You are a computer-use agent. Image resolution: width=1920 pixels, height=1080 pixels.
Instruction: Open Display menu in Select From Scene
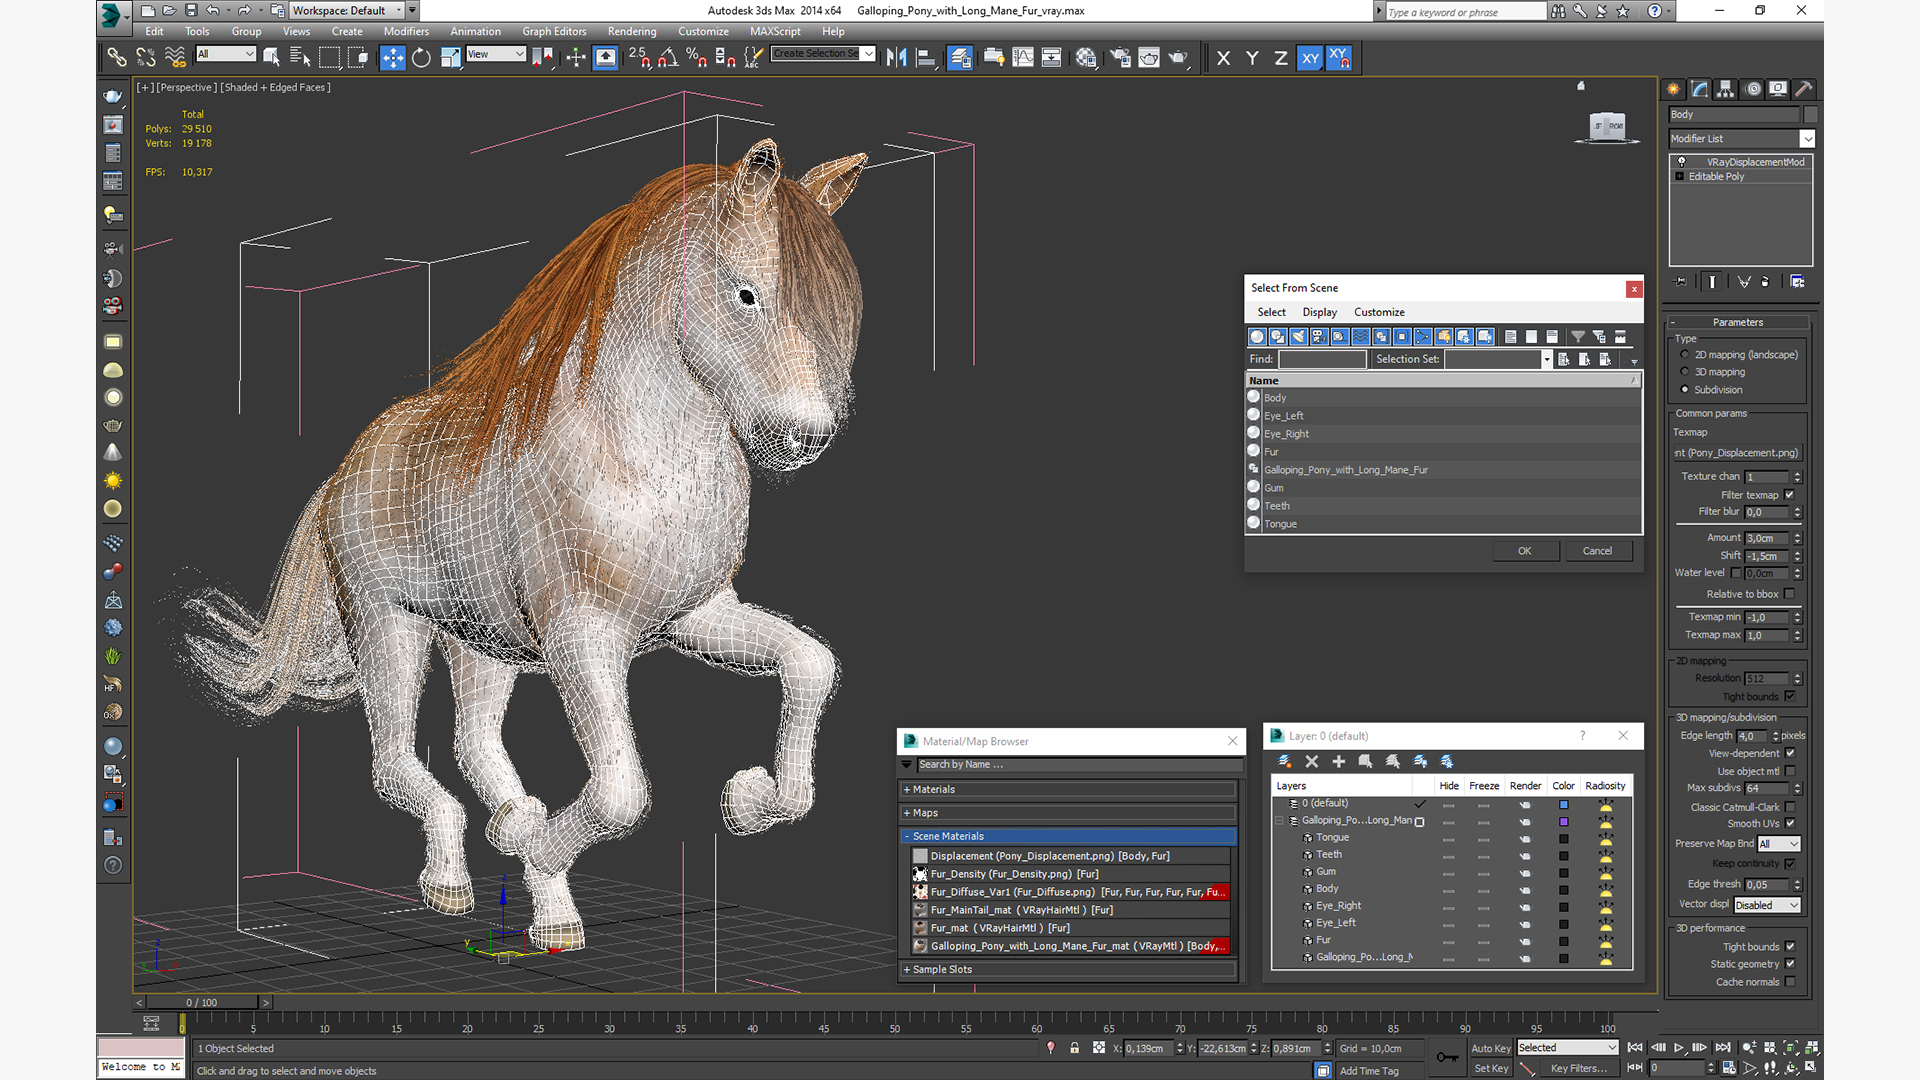point(1319,312)
